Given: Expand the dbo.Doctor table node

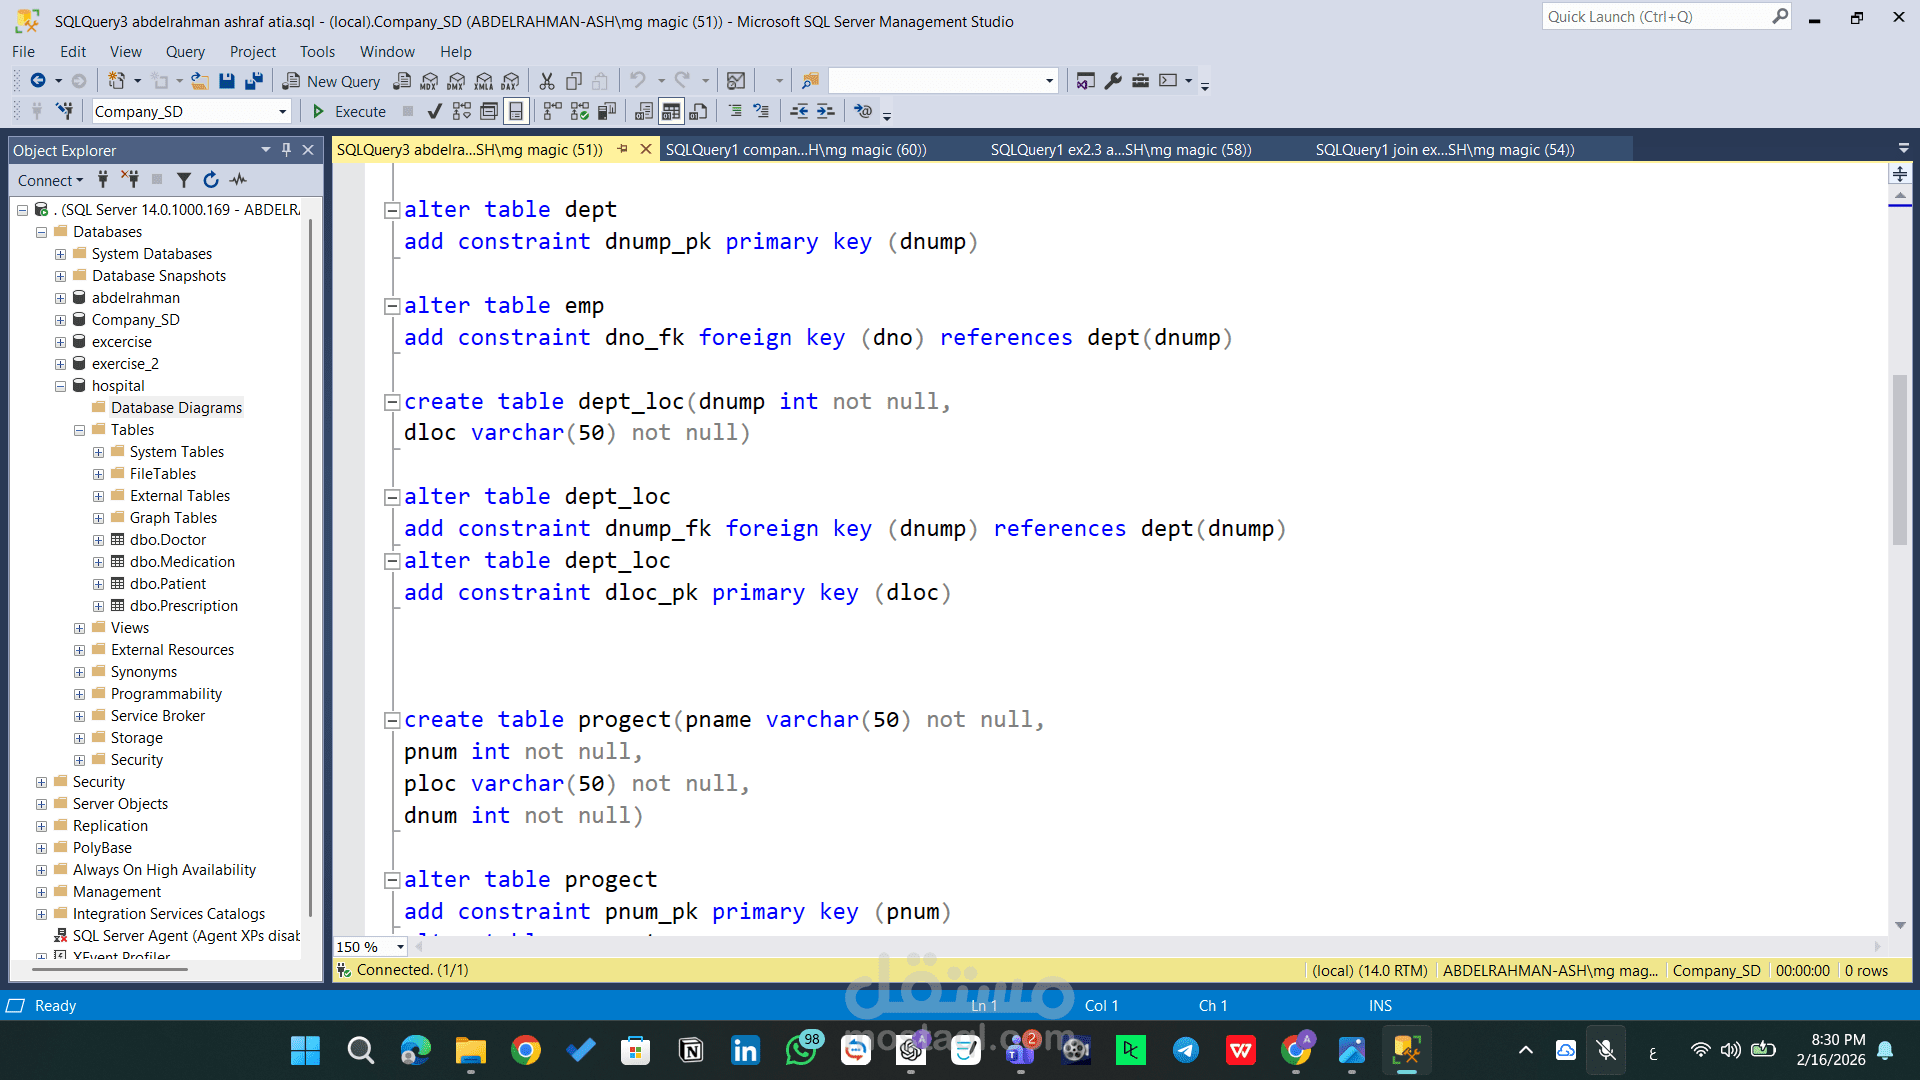Looking at the screenshot, I should (98, 540).
